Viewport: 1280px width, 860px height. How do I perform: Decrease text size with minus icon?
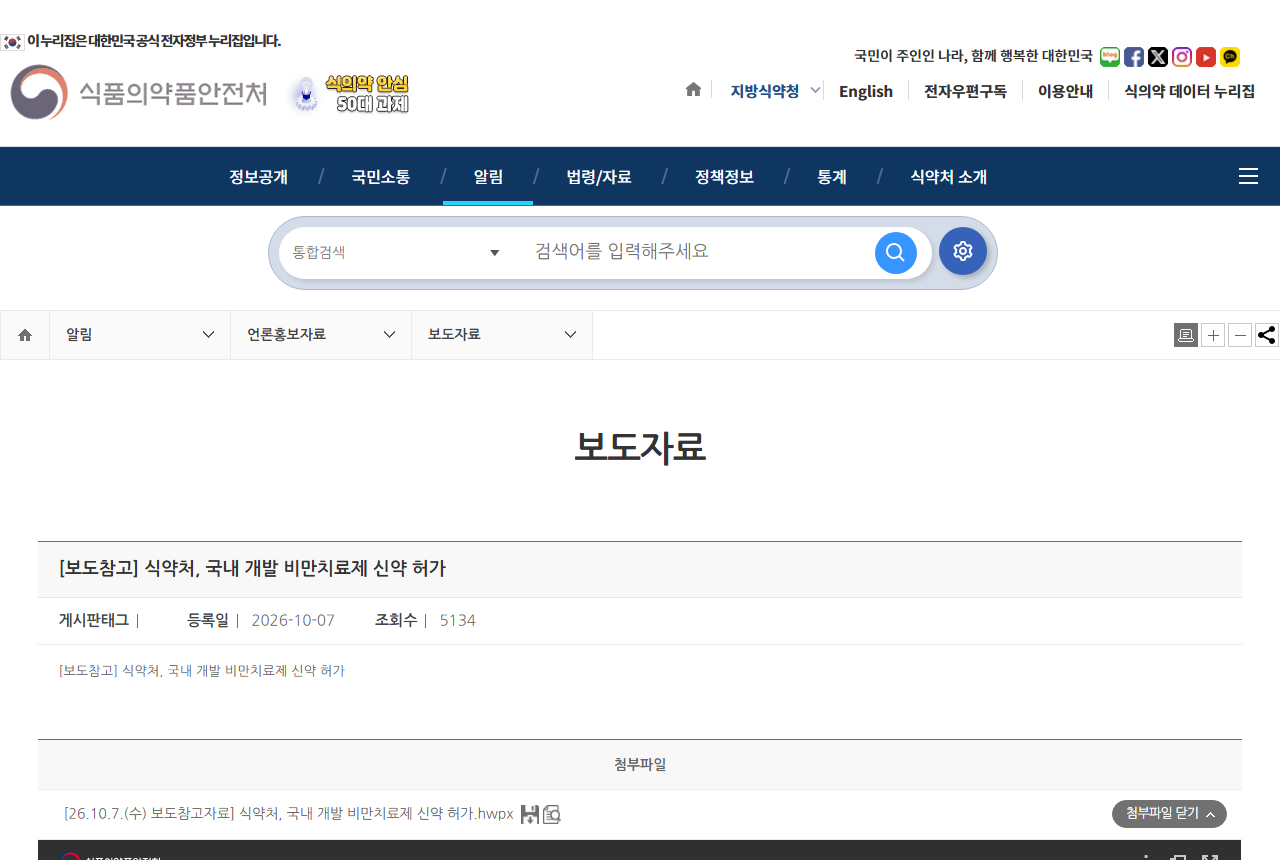tap(1240, 335)
